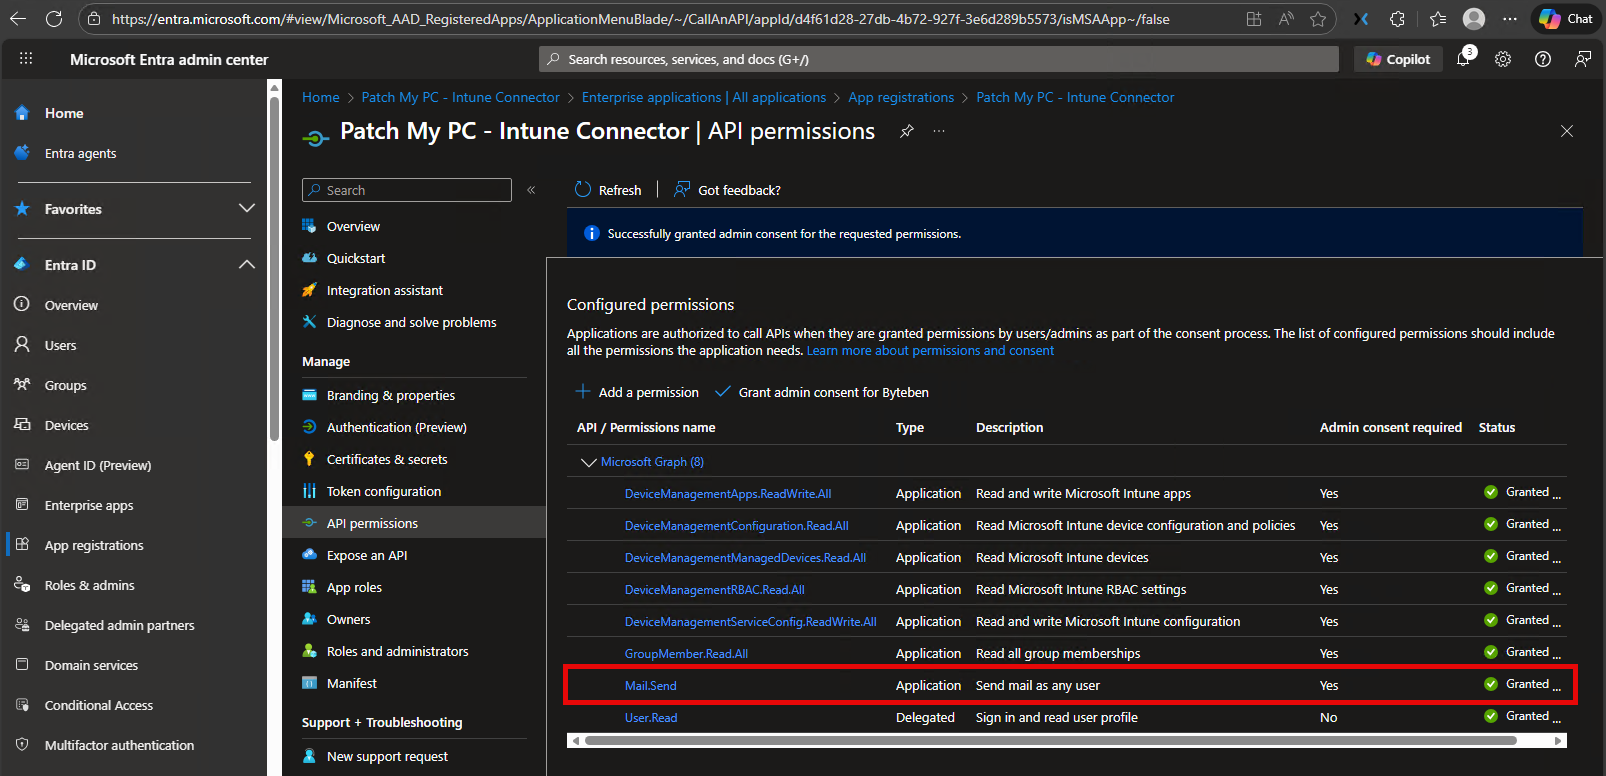Collapse the resource menu with double chevron
Image resolution: width=1606 pixels, height=776 pixels.
click(x=531, y=190)
